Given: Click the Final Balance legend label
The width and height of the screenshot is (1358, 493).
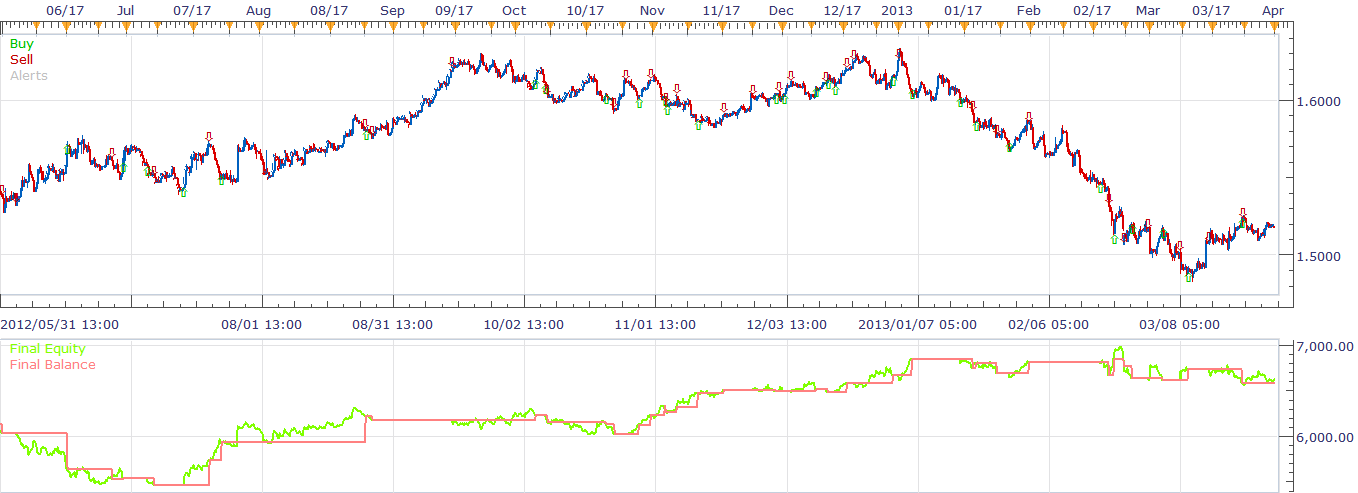Looking at the screenshot, I should (x=52, y=364).
